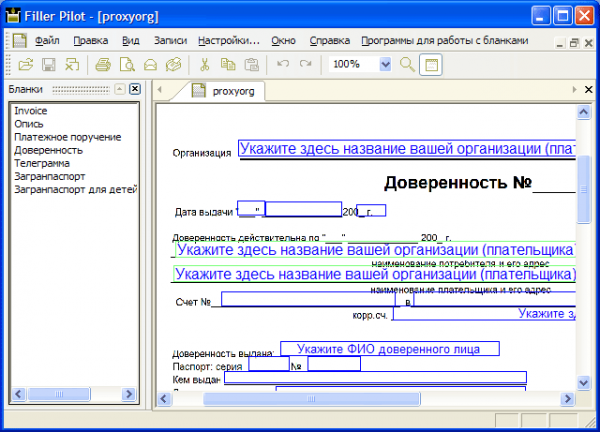This screenshot has height=432, width=600.
Task: Toggle the pin on the Бланки panel
Action: tap(119, 89)
